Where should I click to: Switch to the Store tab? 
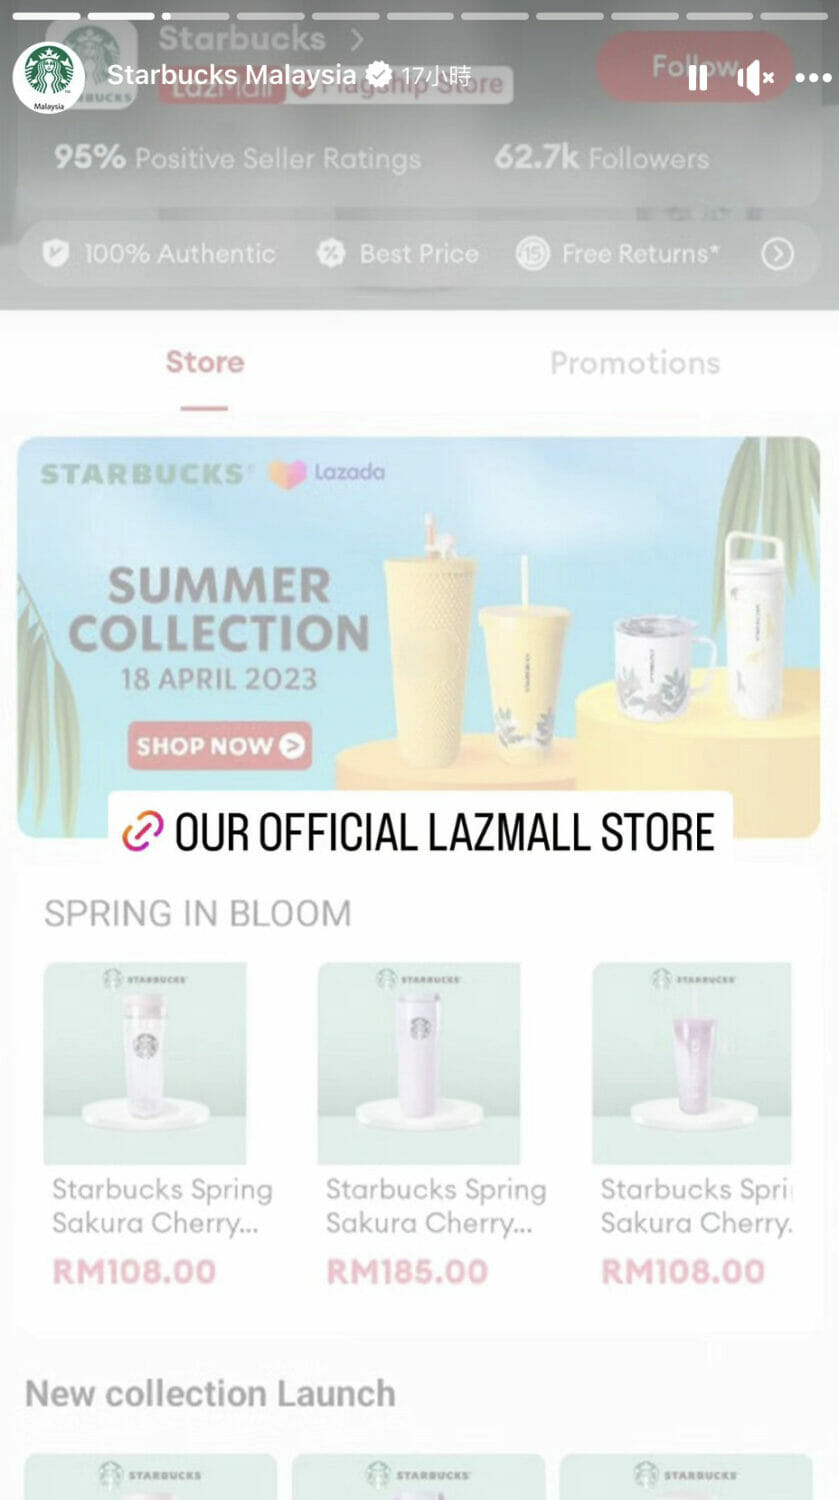click(x=205, y=362)
